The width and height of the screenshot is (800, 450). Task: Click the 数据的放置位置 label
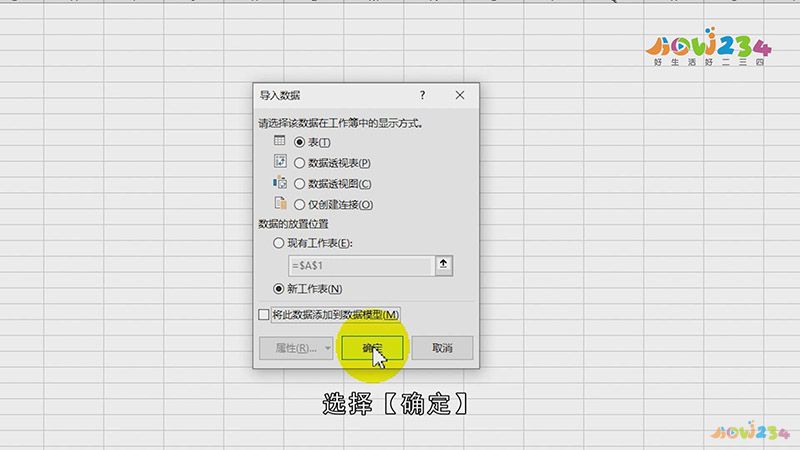[x=293, y=224]
